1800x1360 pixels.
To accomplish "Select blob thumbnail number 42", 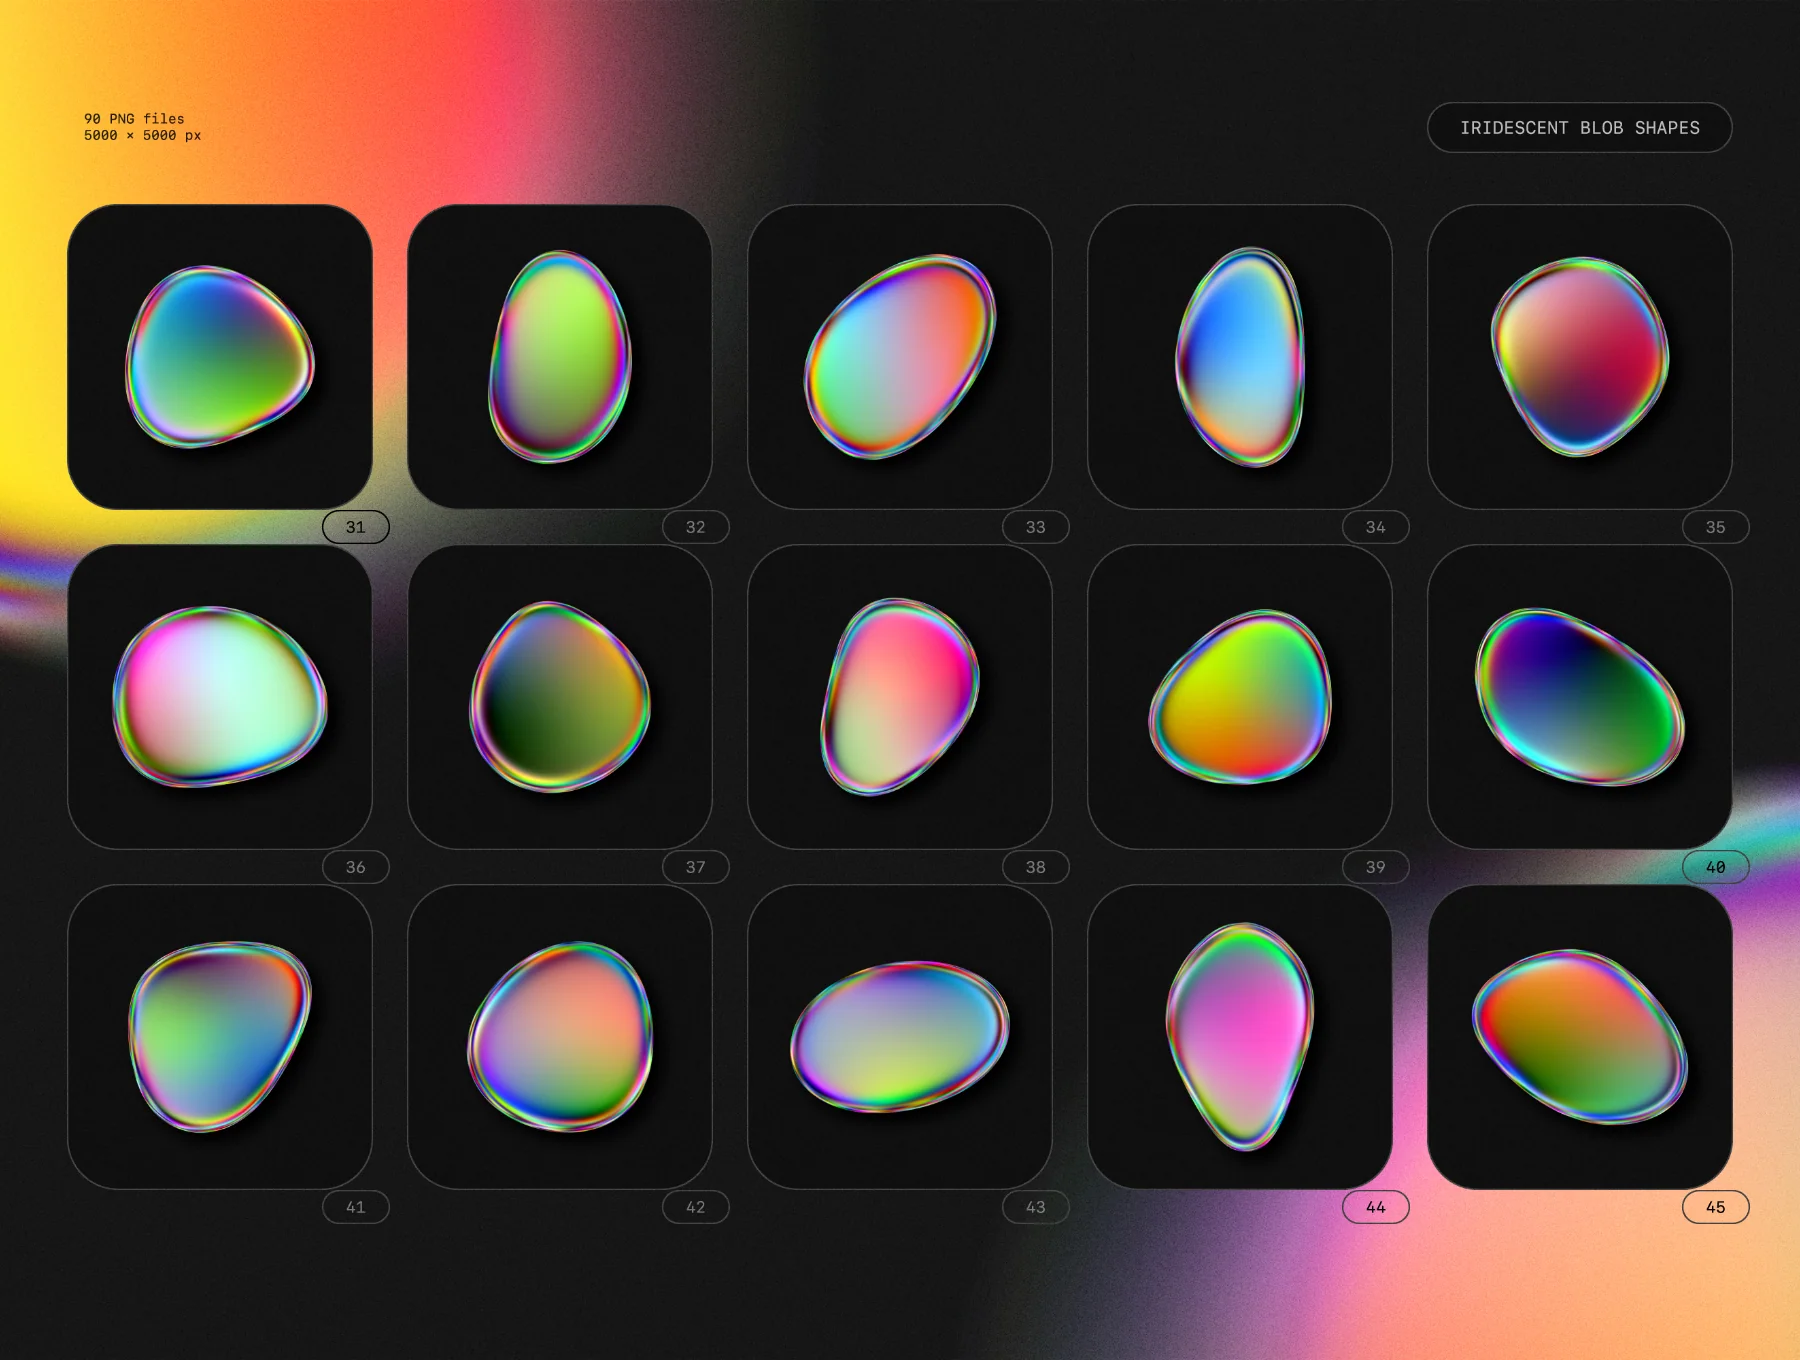I will pyautogui.click(x=560, y=1037).
